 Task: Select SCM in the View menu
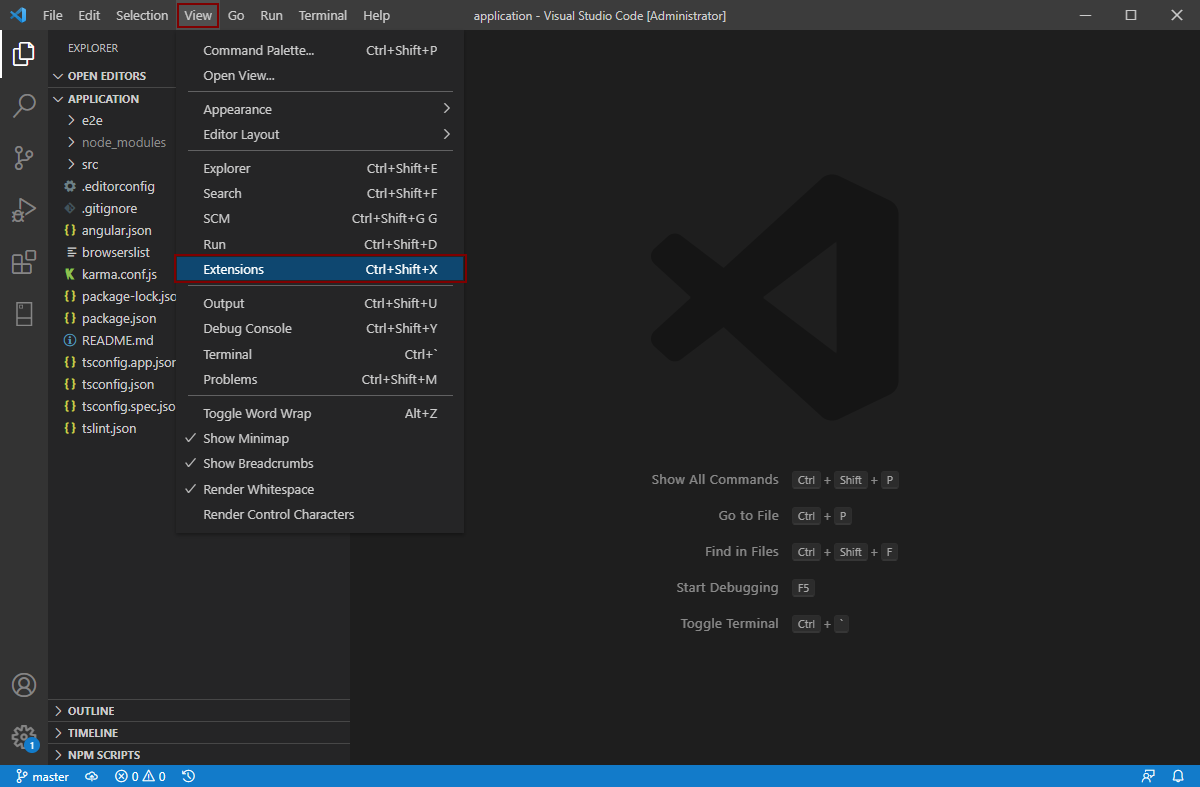click(x=320, y=218)
